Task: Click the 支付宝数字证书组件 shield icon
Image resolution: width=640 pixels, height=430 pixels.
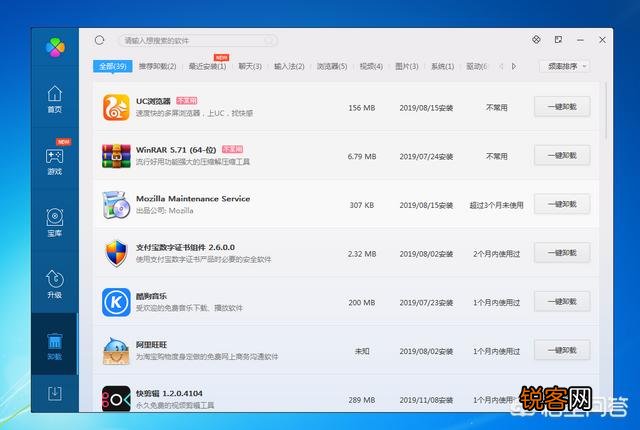Action: [x=116, y=253]
